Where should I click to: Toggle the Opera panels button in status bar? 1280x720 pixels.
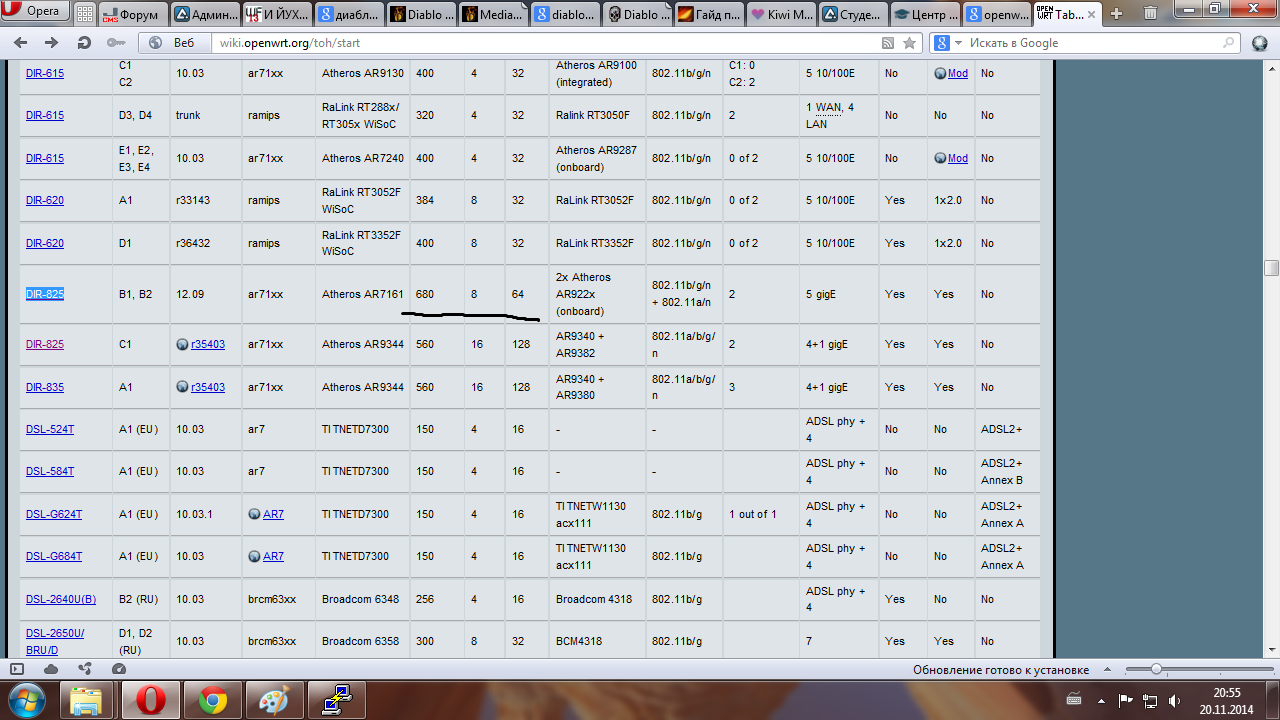point(17,669)
